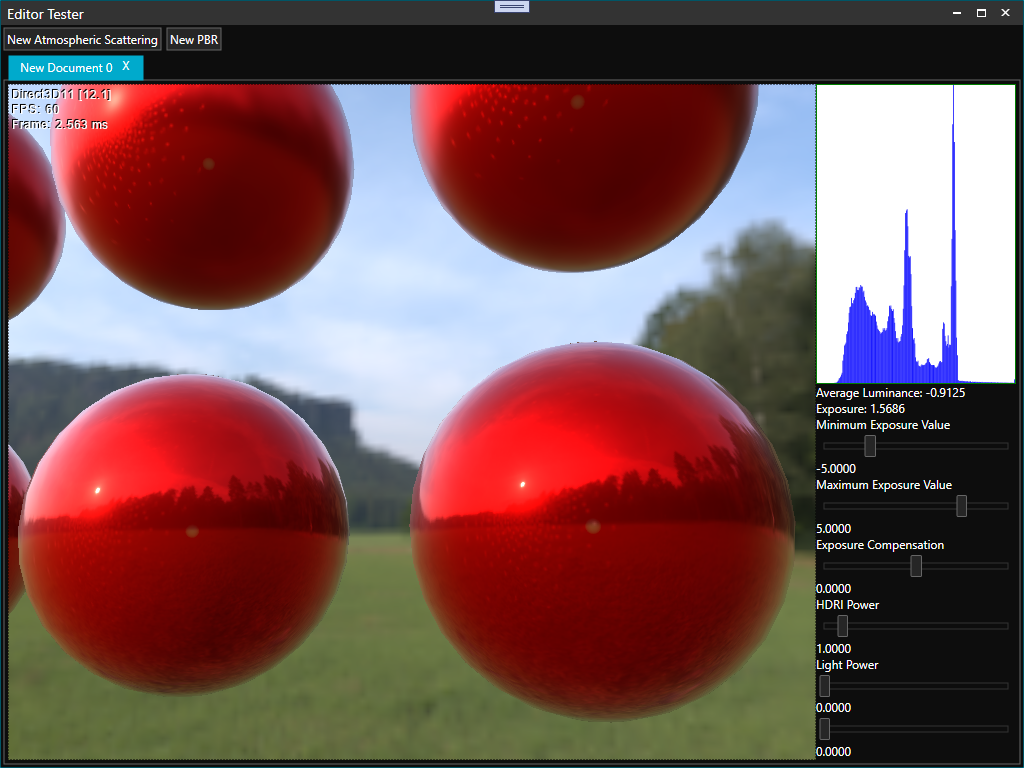Minimize the Editor Tester window

(955, 13)
